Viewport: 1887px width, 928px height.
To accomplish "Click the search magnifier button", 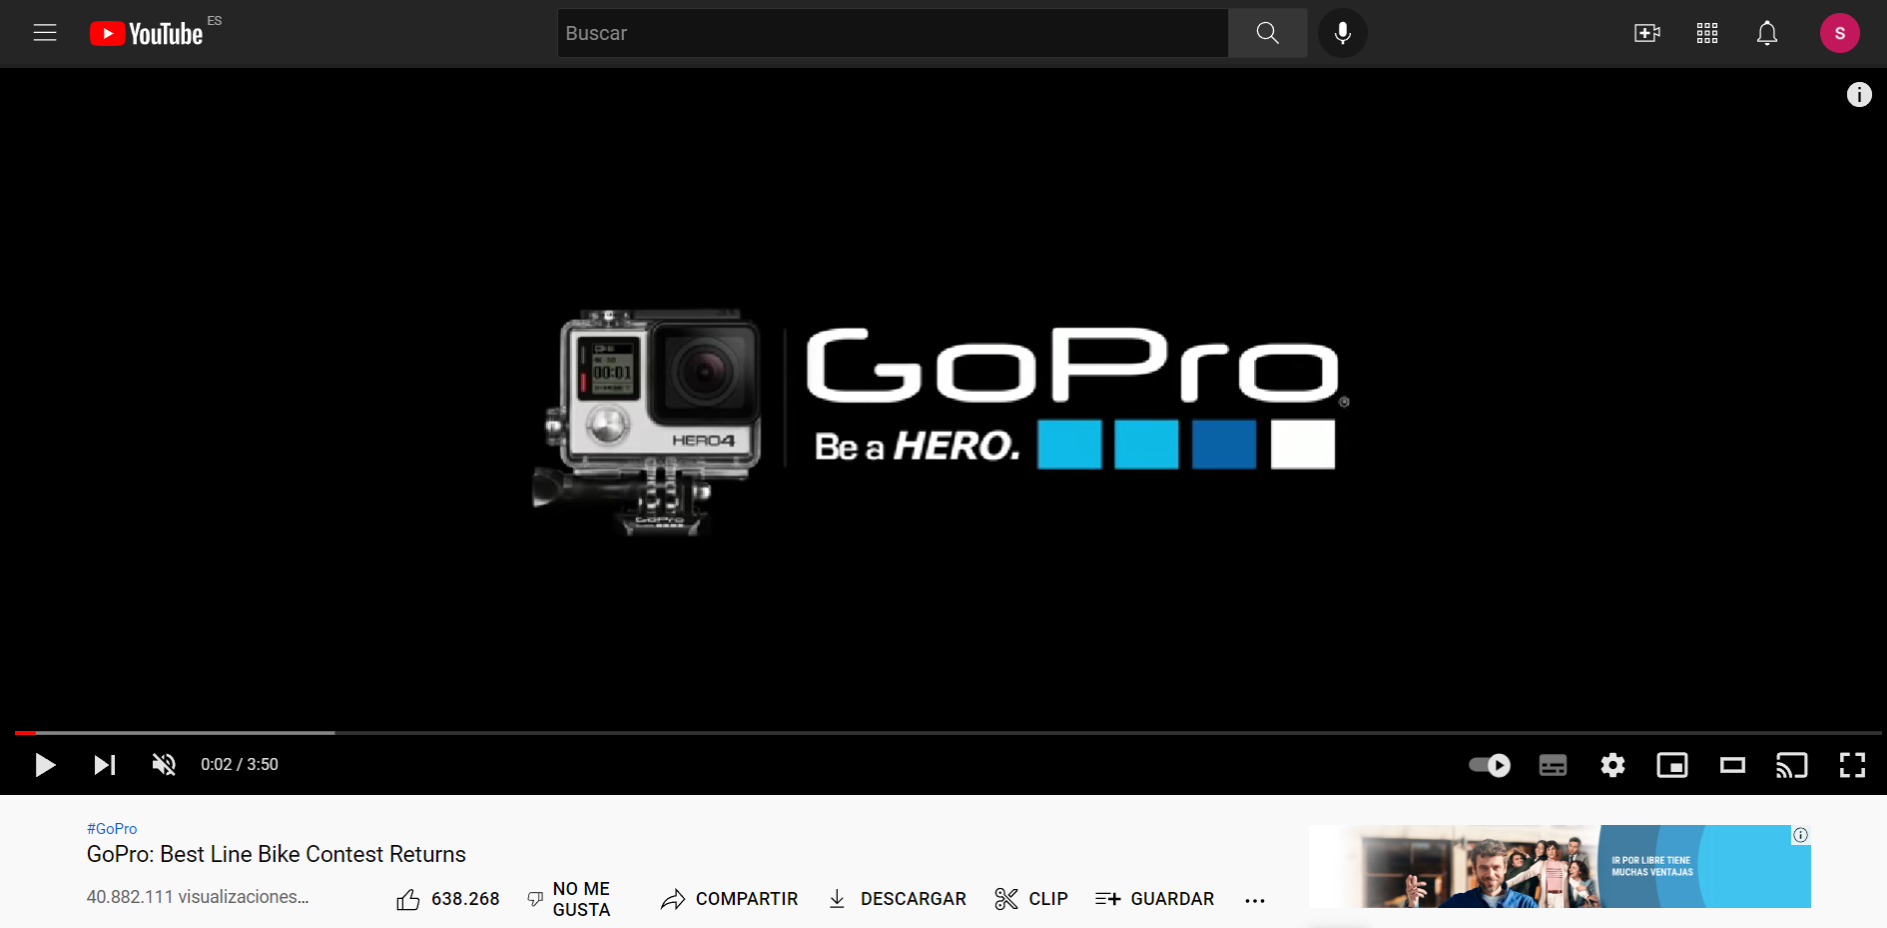I will (1267, 33).
